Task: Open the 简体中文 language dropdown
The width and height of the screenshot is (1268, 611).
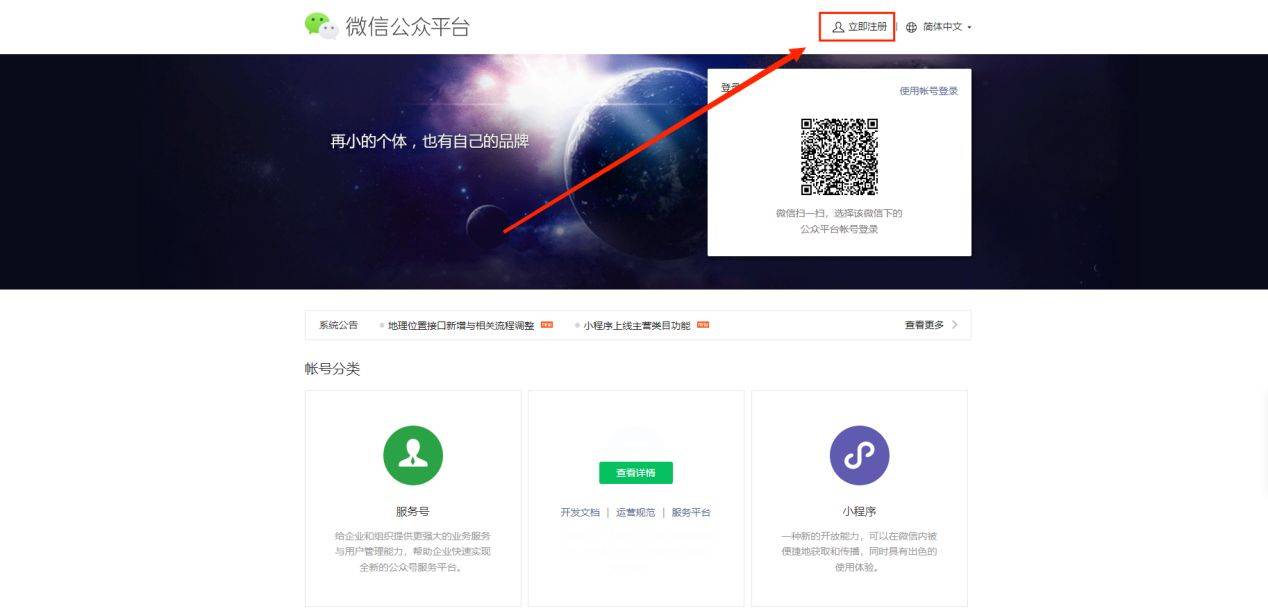Action: click(947, 27)
